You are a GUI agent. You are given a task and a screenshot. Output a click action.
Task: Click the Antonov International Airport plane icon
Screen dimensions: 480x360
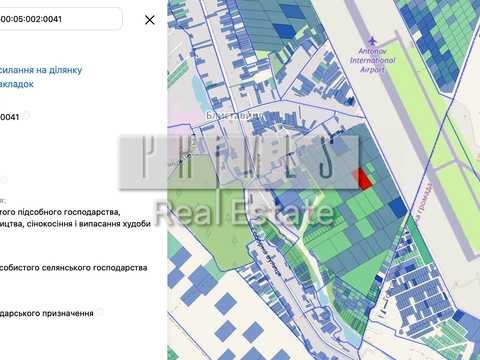[372, 41]
